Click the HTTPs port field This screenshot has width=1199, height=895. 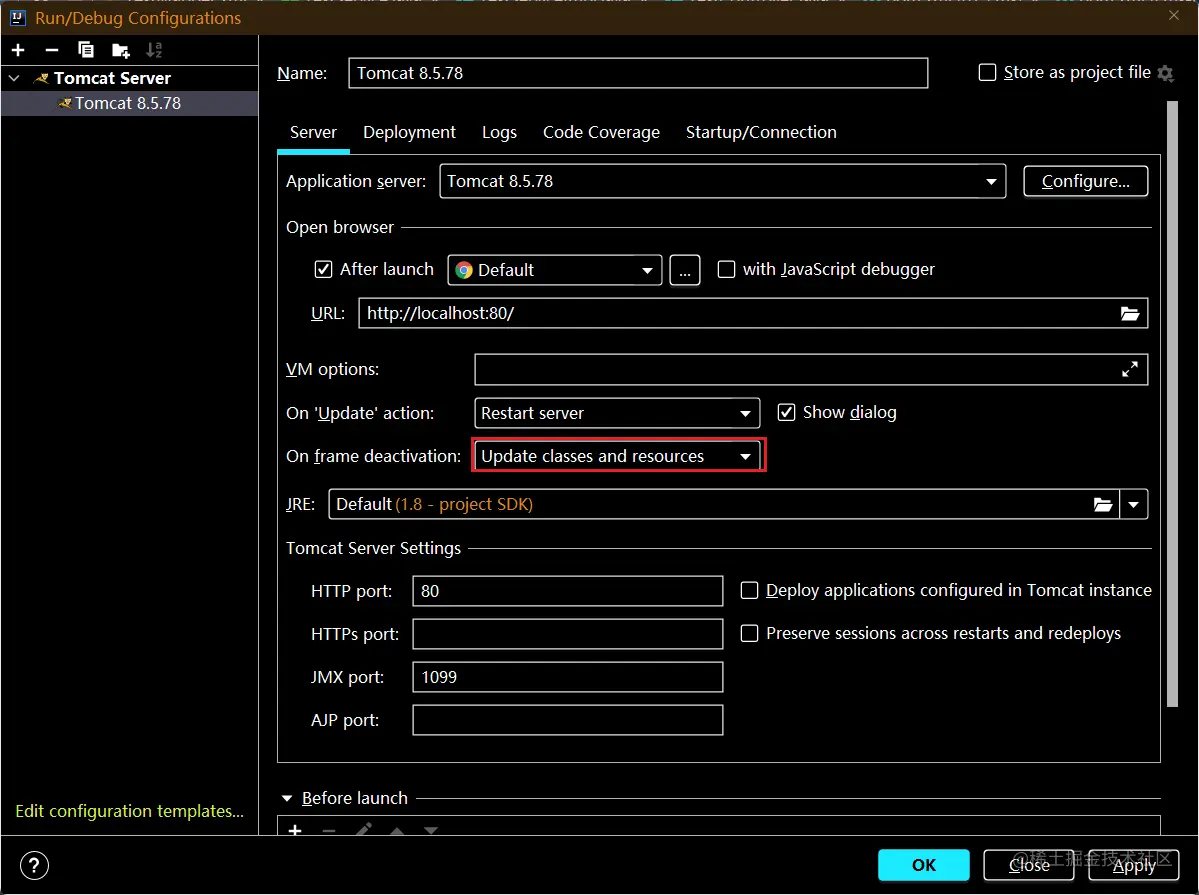click(x=567, y=634)
